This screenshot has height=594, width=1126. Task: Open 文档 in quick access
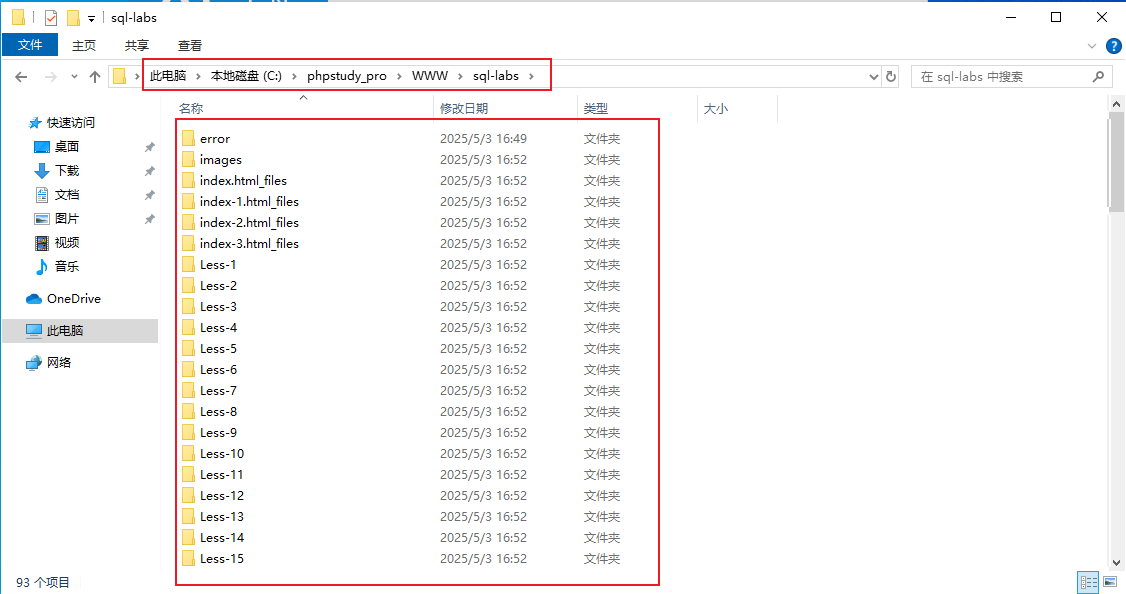pyautogui.click(x=67, y=195)
